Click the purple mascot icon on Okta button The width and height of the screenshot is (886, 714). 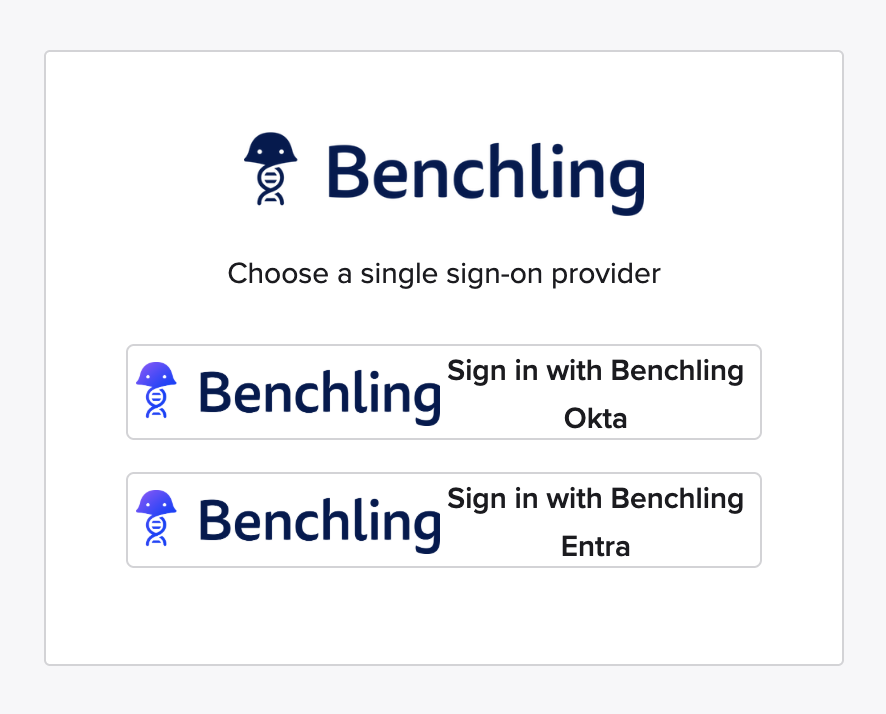156,390
